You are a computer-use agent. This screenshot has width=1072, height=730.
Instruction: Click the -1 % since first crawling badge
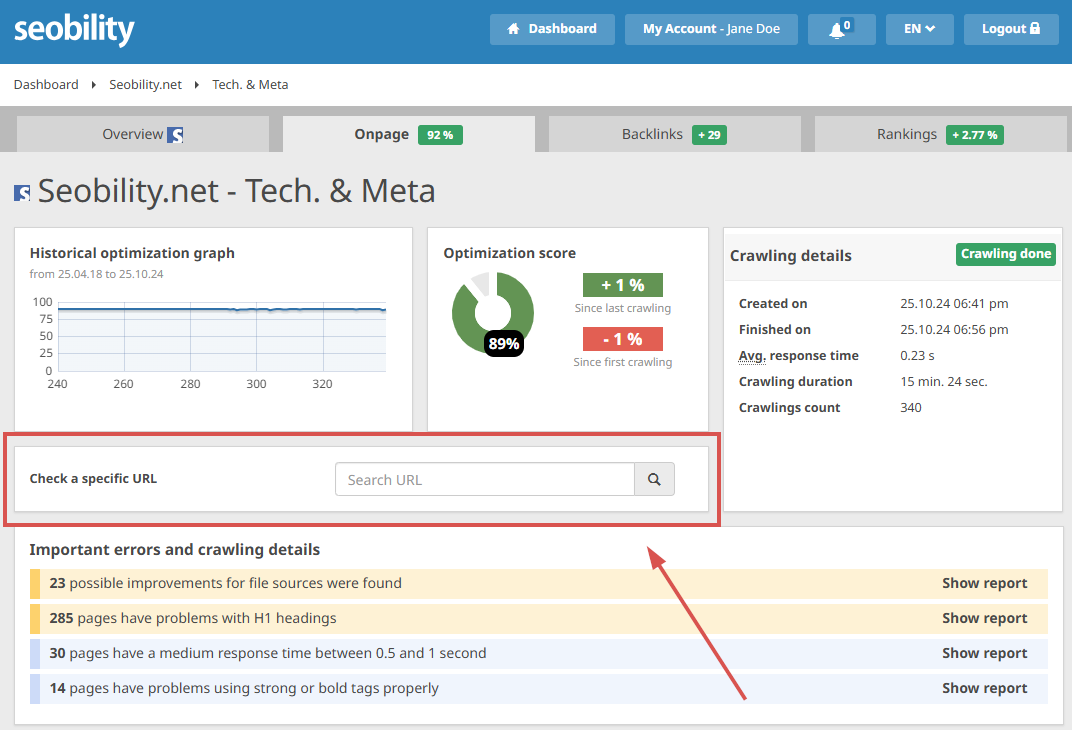[623, 339]
